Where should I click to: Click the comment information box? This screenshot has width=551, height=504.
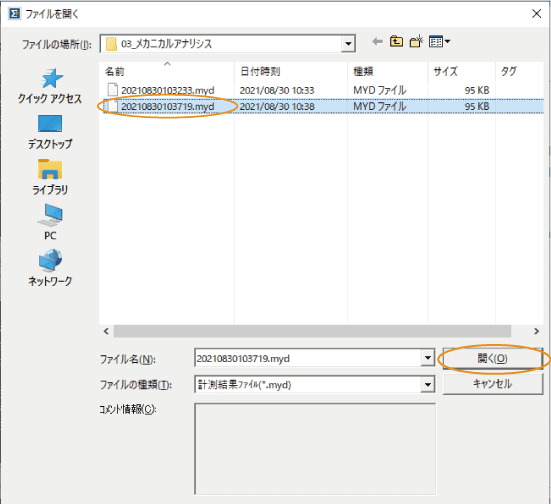[315, 449]
